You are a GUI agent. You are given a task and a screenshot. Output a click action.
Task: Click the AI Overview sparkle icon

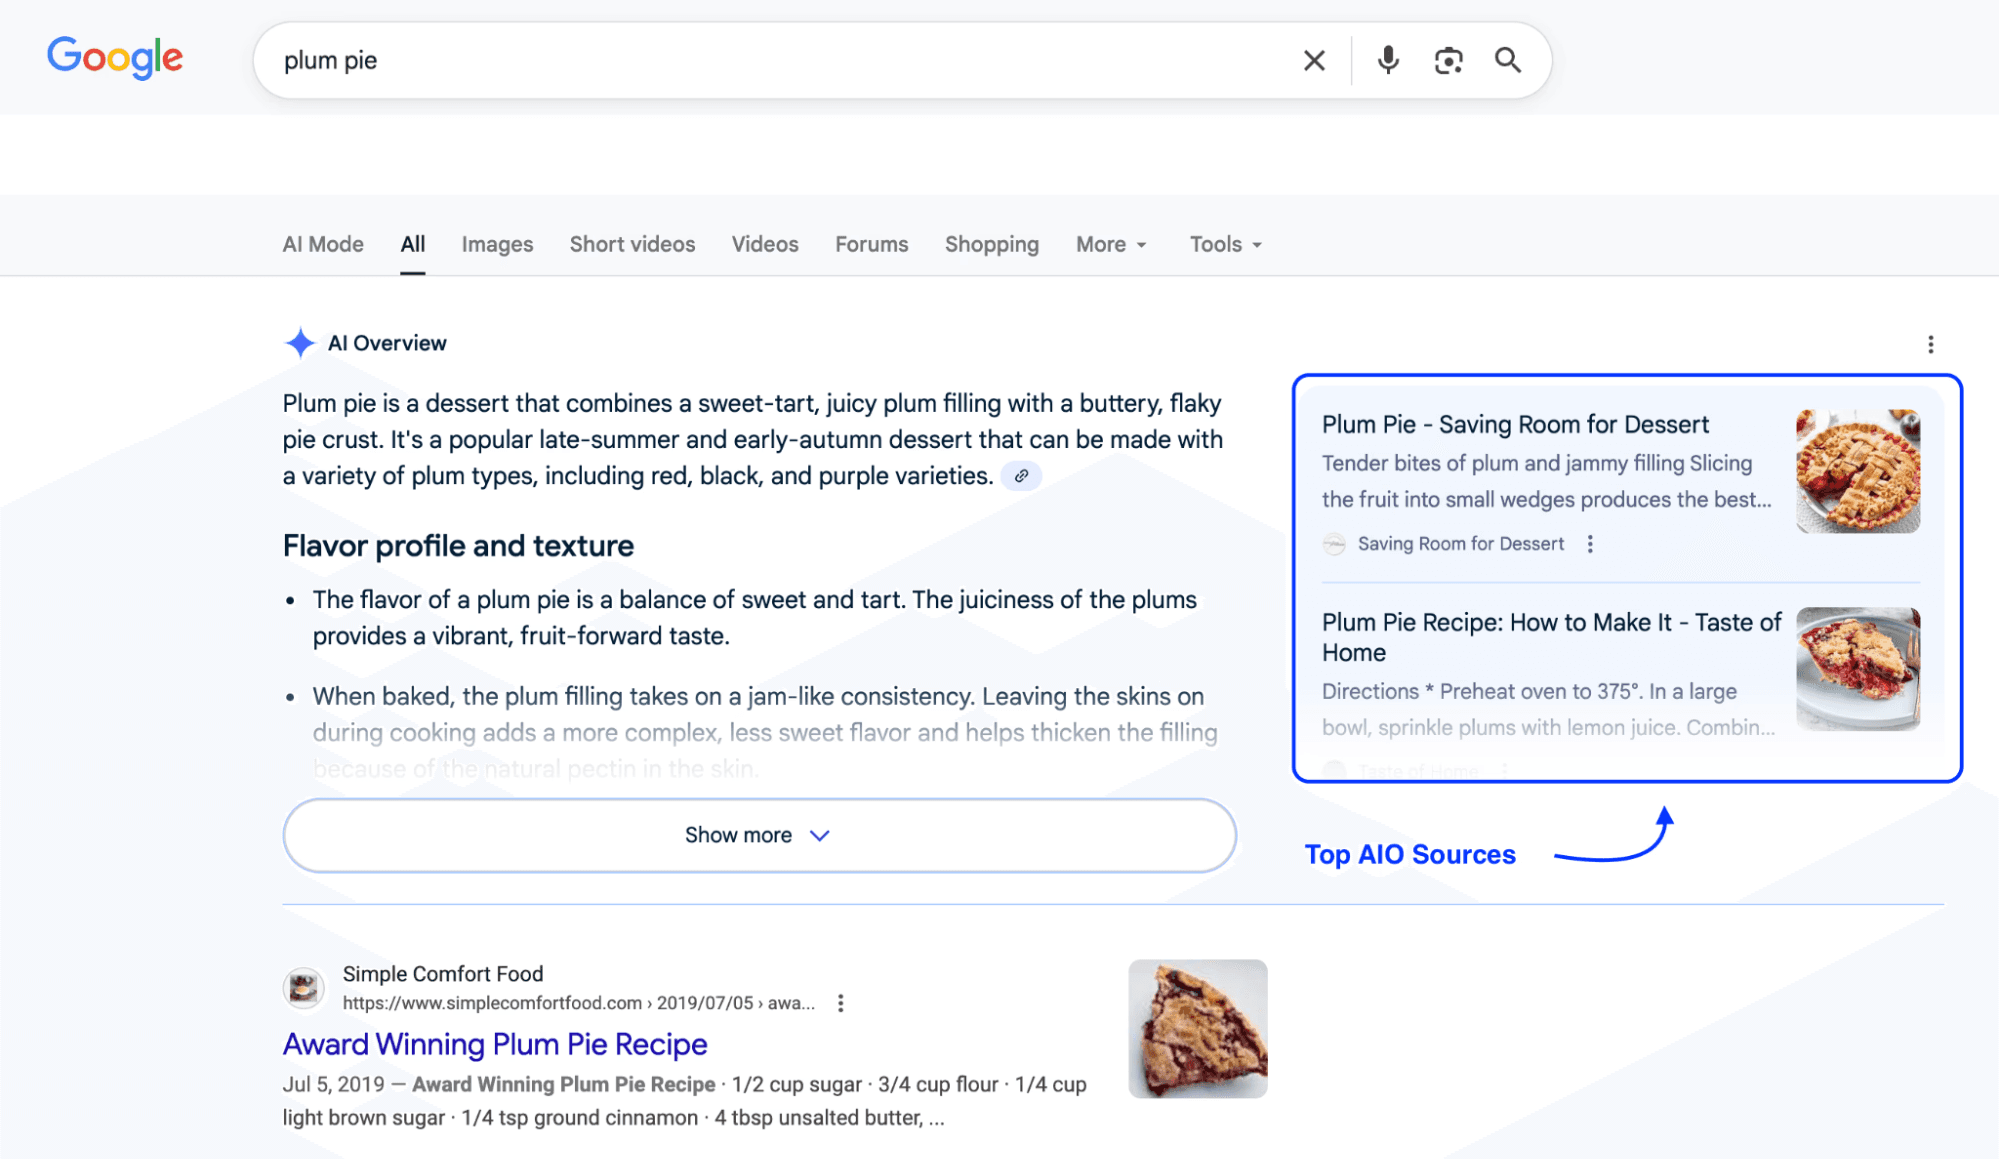(299, 343)
